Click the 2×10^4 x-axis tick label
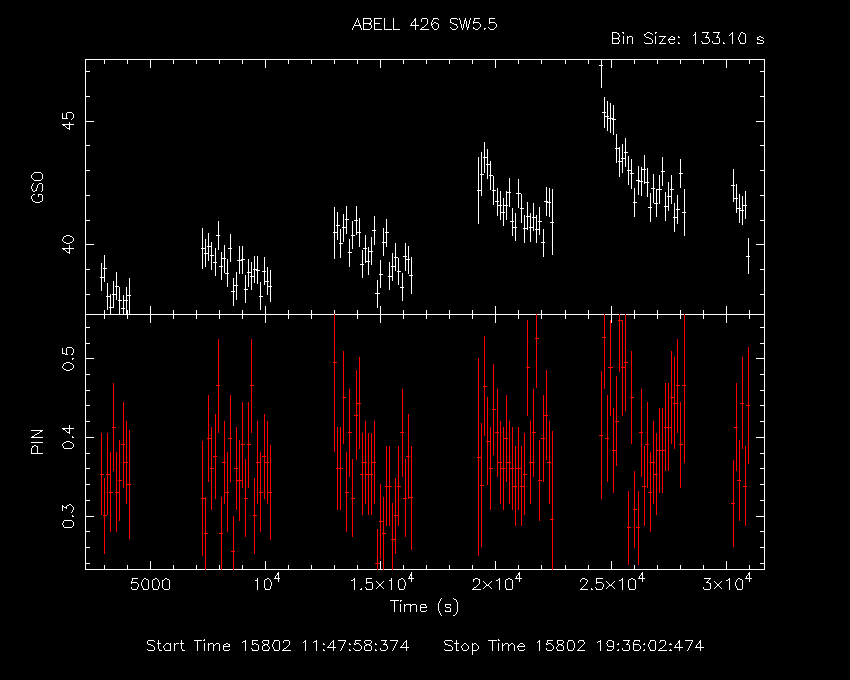Image resolution: width=850 pixels, height=680 pixels. point(497,583)
